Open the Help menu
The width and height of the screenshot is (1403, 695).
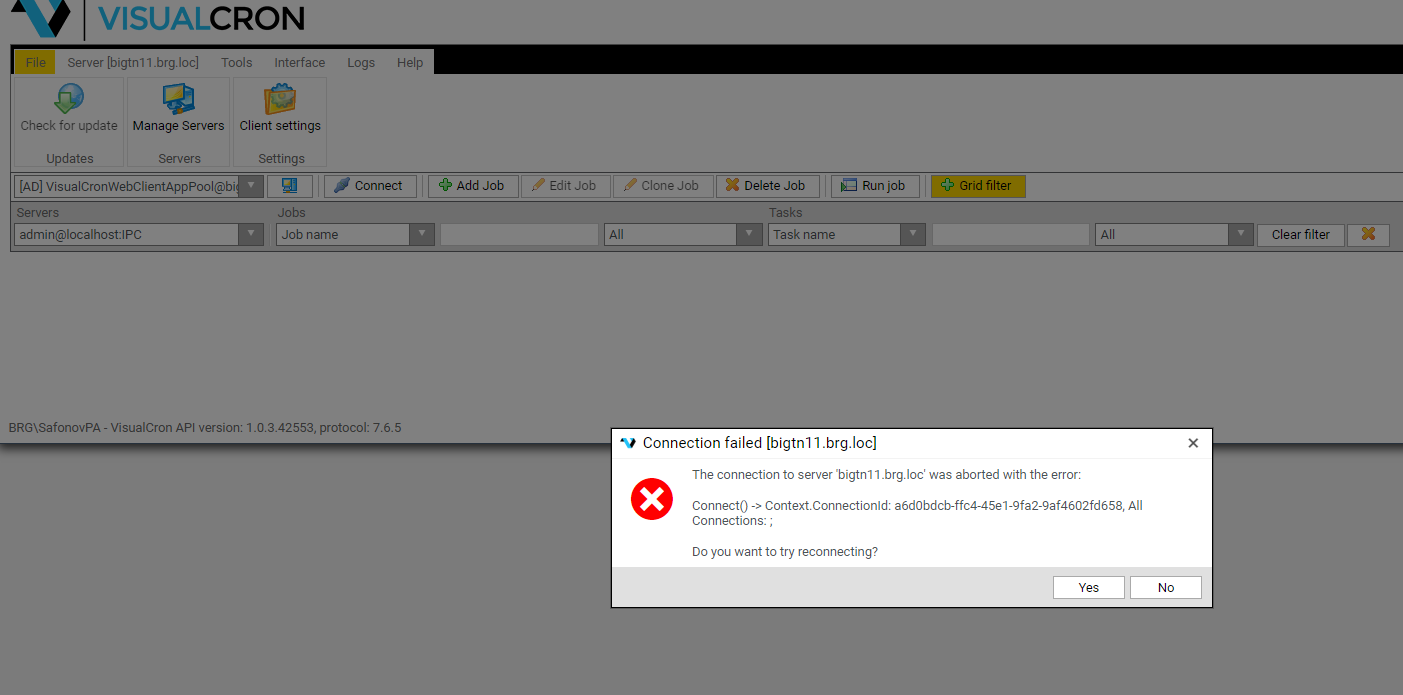tap(410, 62)
